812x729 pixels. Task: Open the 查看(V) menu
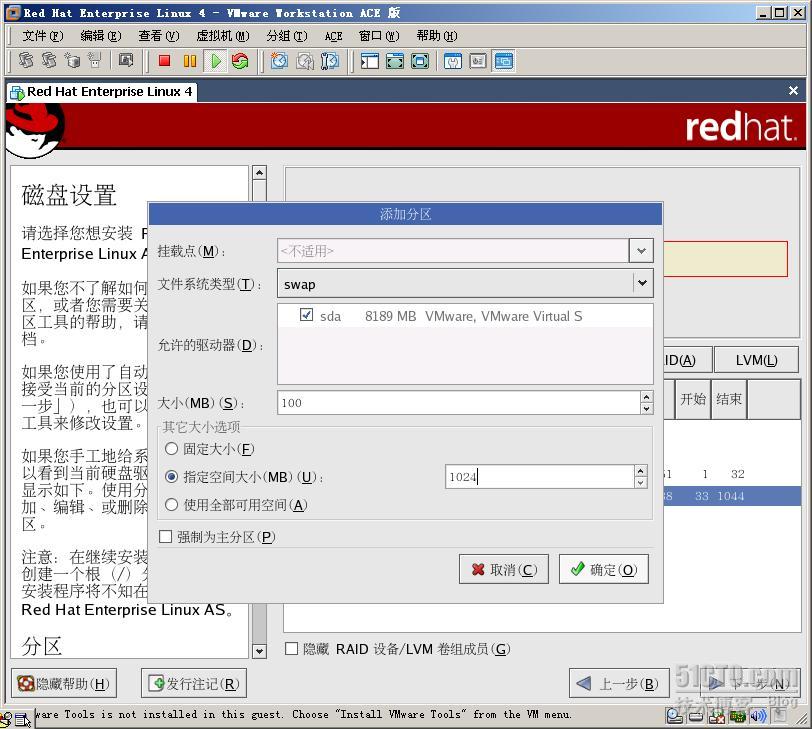click(158, 36)
